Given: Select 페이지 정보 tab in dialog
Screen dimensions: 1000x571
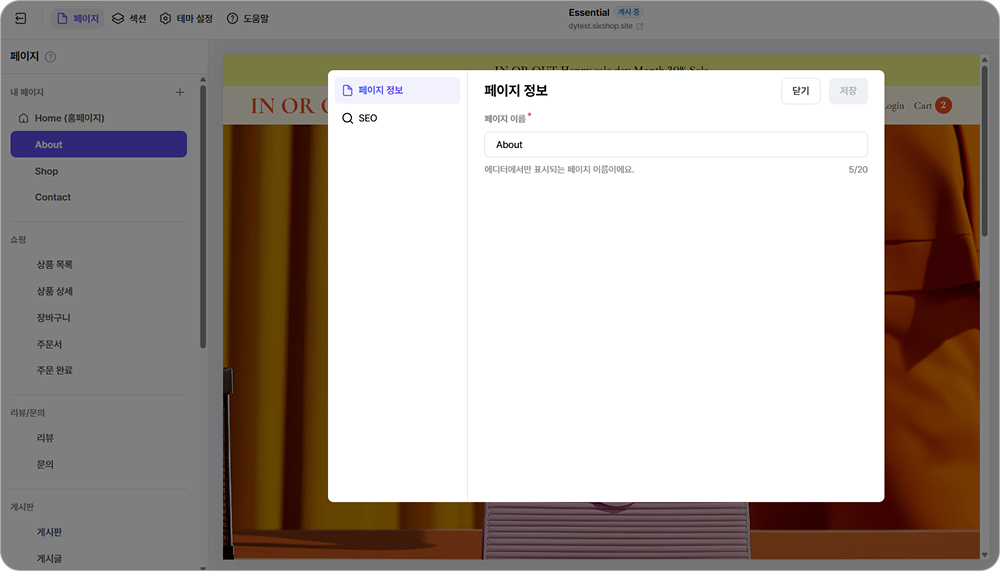Looking at the screenshot, I should [x=397, y=91].
